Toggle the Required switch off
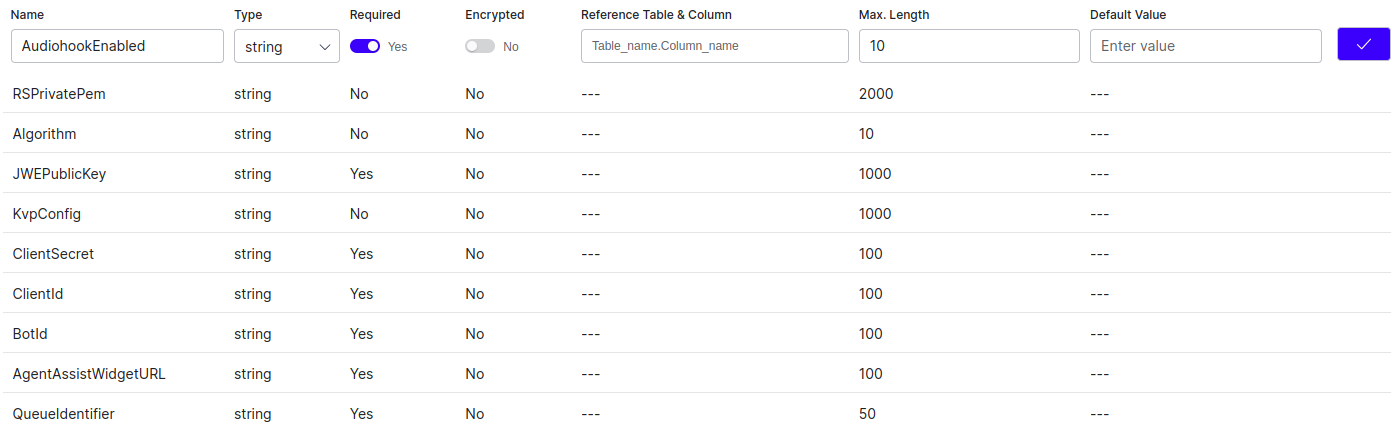1399x430 pixels. pos(365,46)
